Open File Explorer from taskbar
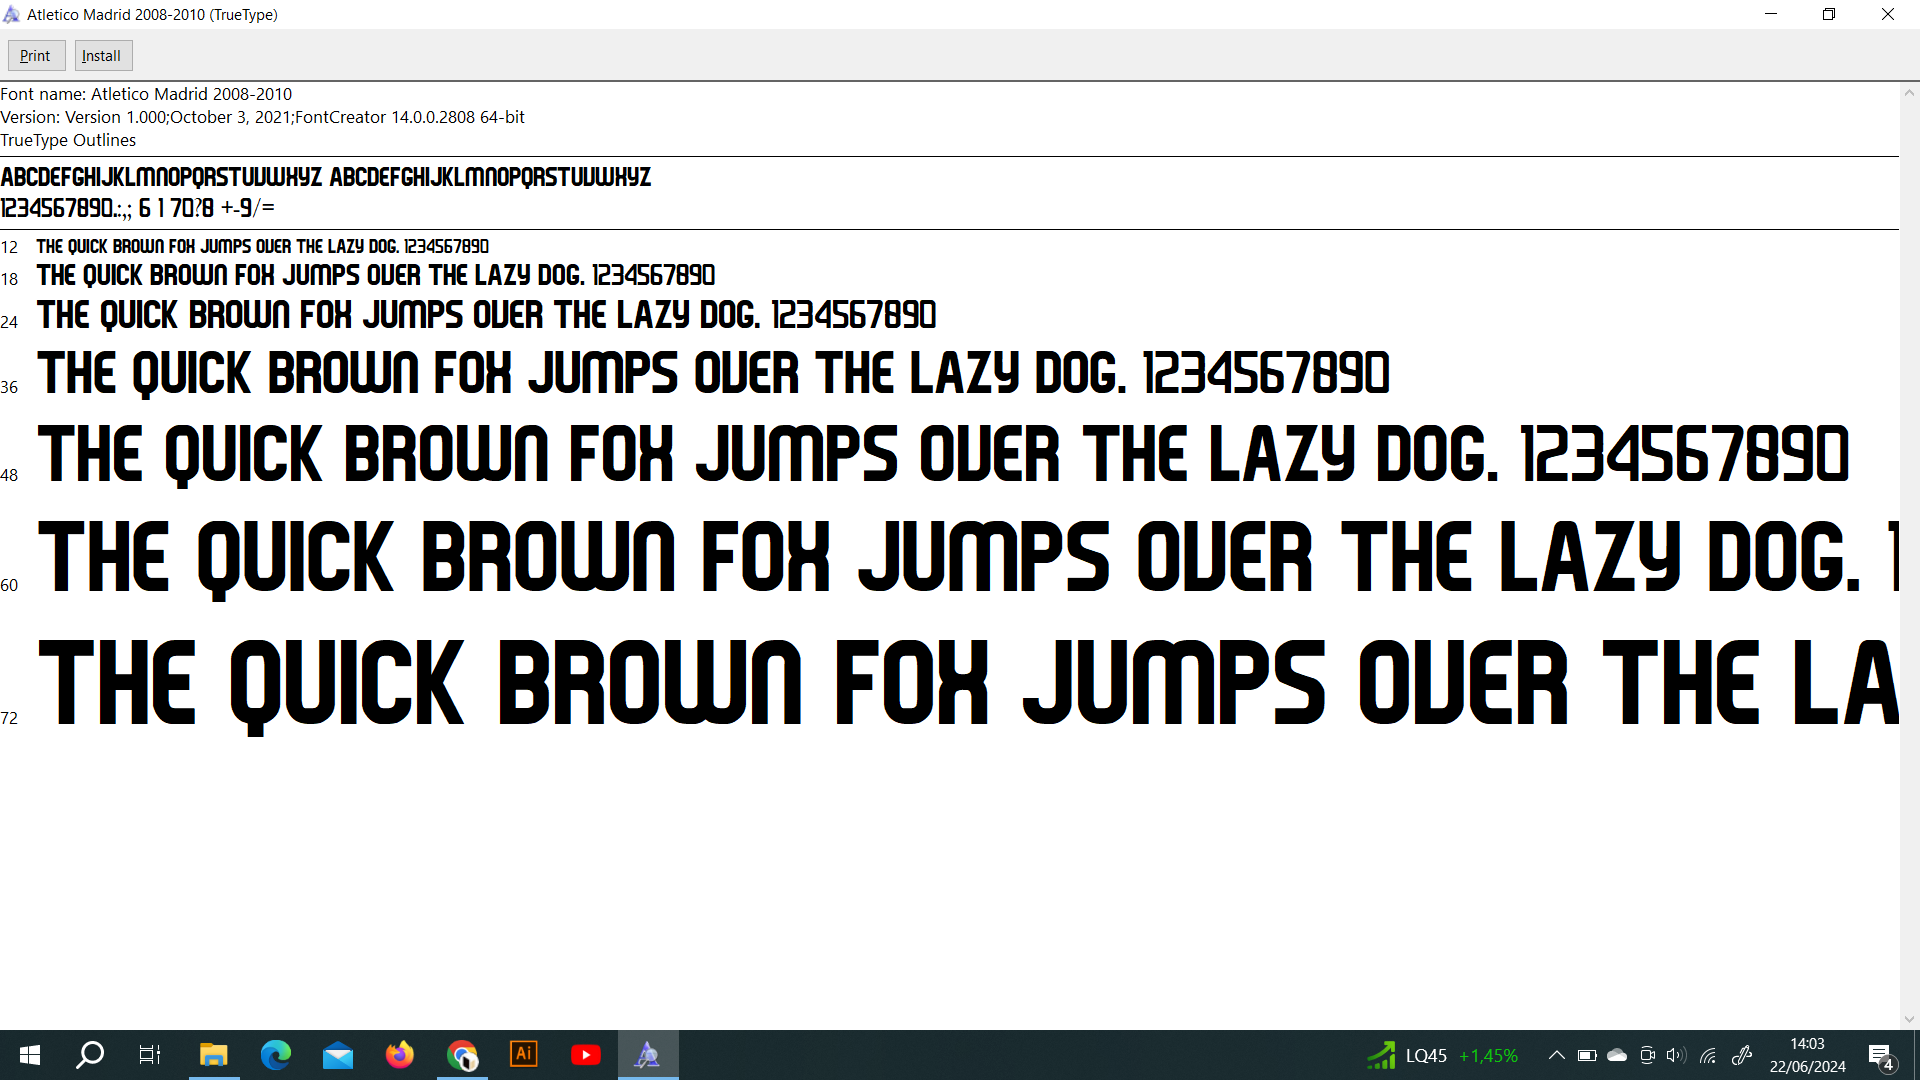 (213, 1055)
